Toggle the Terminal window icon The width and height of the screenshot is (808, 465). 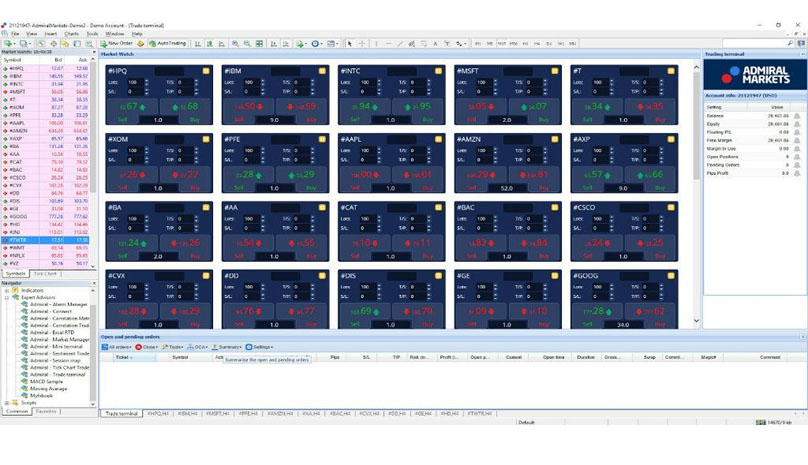click(x=77, y=44)
